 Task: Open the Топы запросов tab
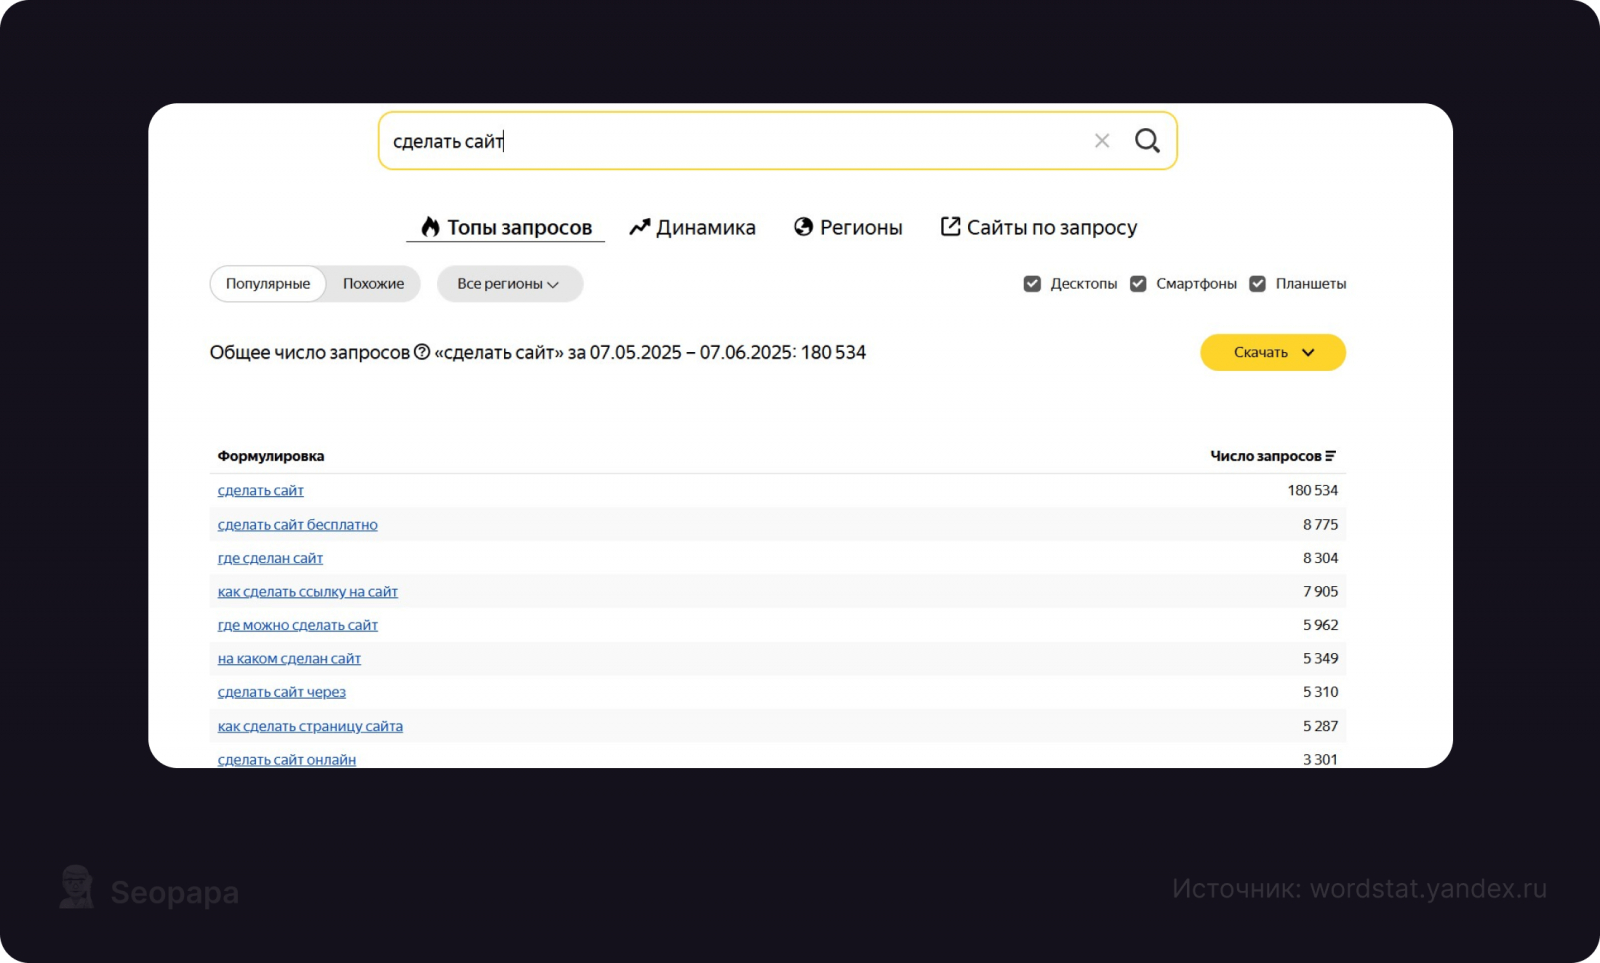[506, 227]
